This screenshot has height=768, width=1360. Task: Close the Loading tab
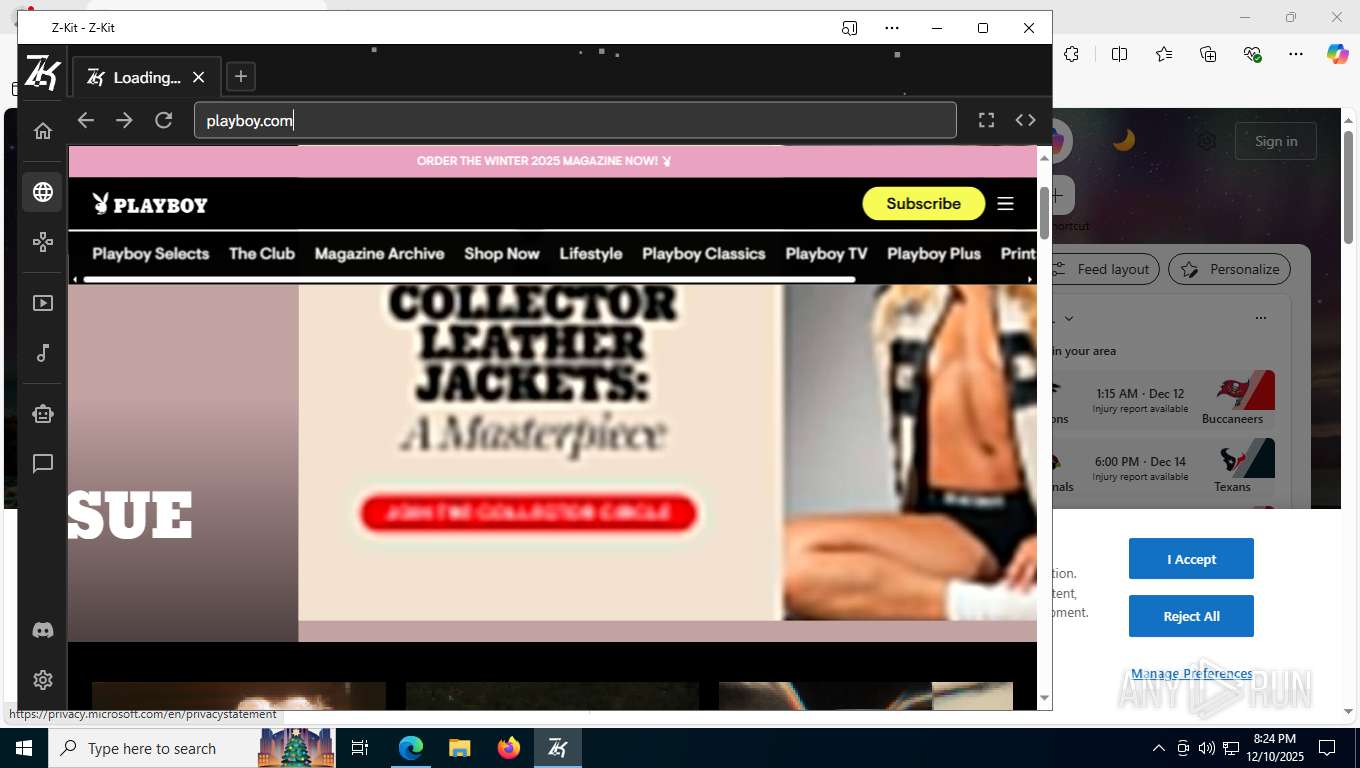(x=198, y=77)
